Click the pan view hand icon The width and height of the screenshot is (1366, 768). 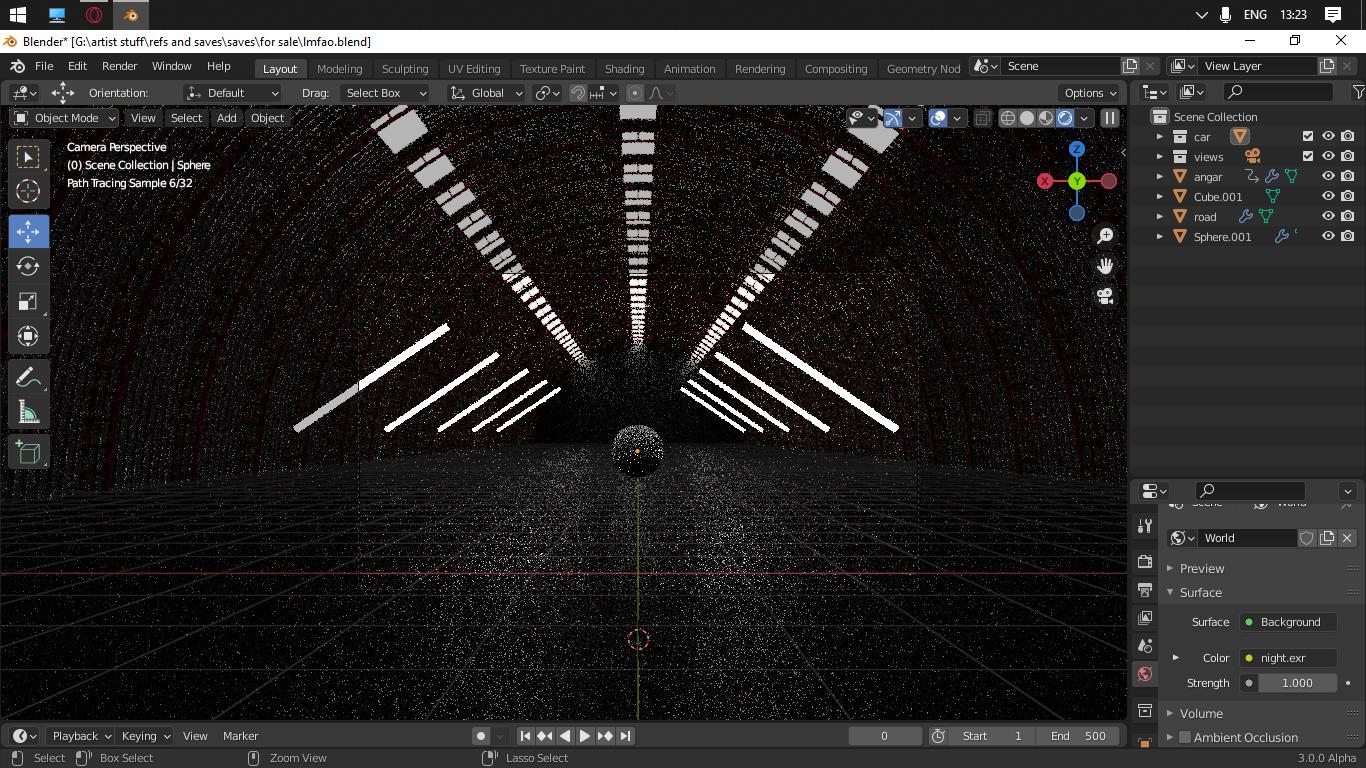1105,266
